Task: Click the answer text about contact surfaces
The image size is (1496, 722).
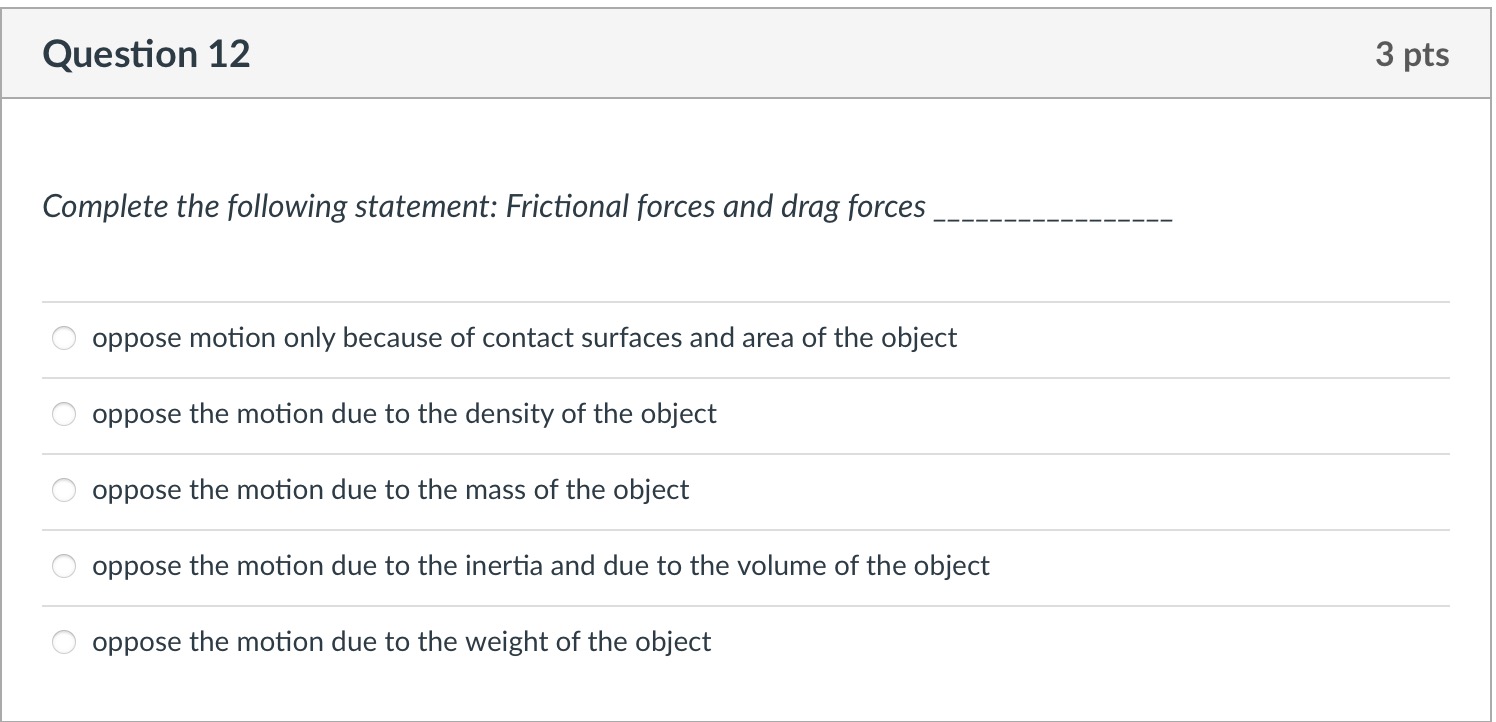Action: click(x=524, y=338)
